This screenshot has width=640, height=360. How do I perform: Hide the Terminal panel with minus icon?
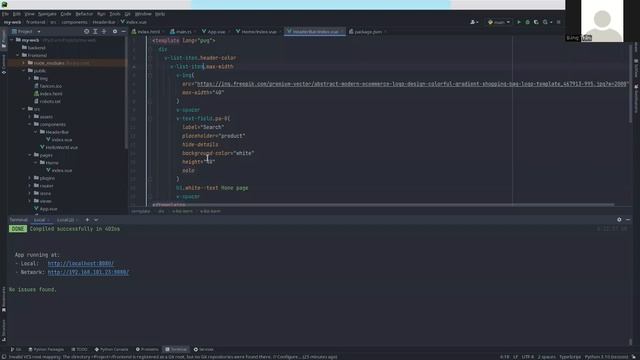(x=628, y=220)
